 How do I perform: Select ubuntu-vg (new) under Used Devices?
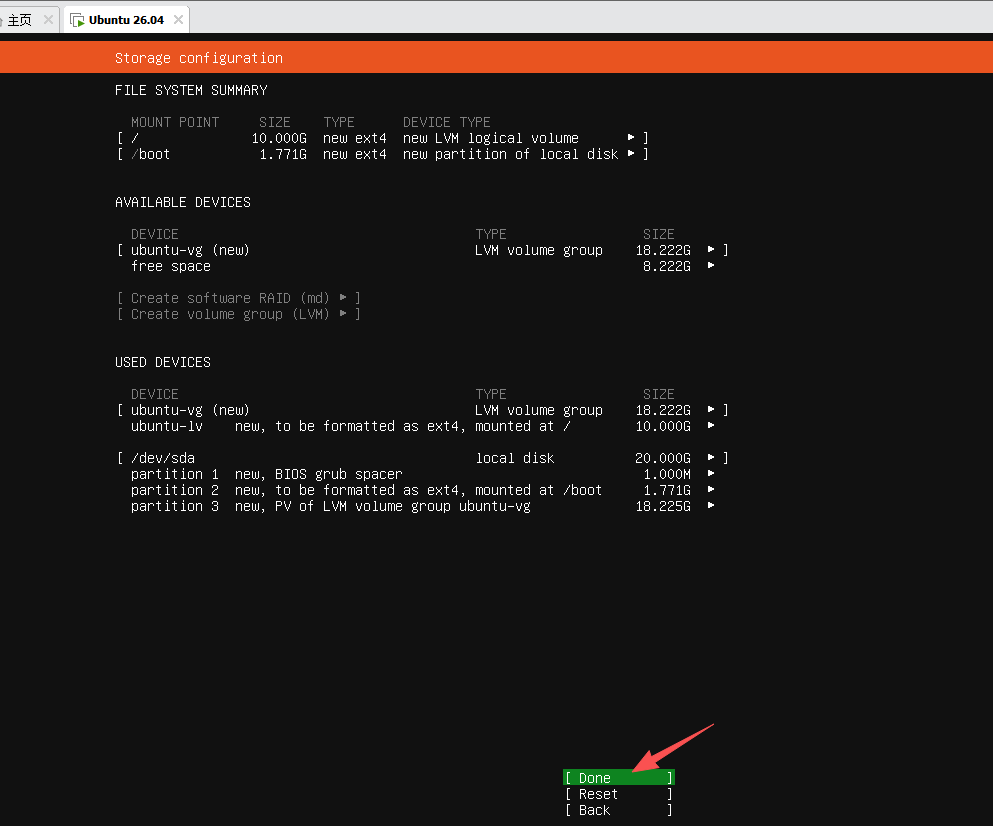(422, 410)
